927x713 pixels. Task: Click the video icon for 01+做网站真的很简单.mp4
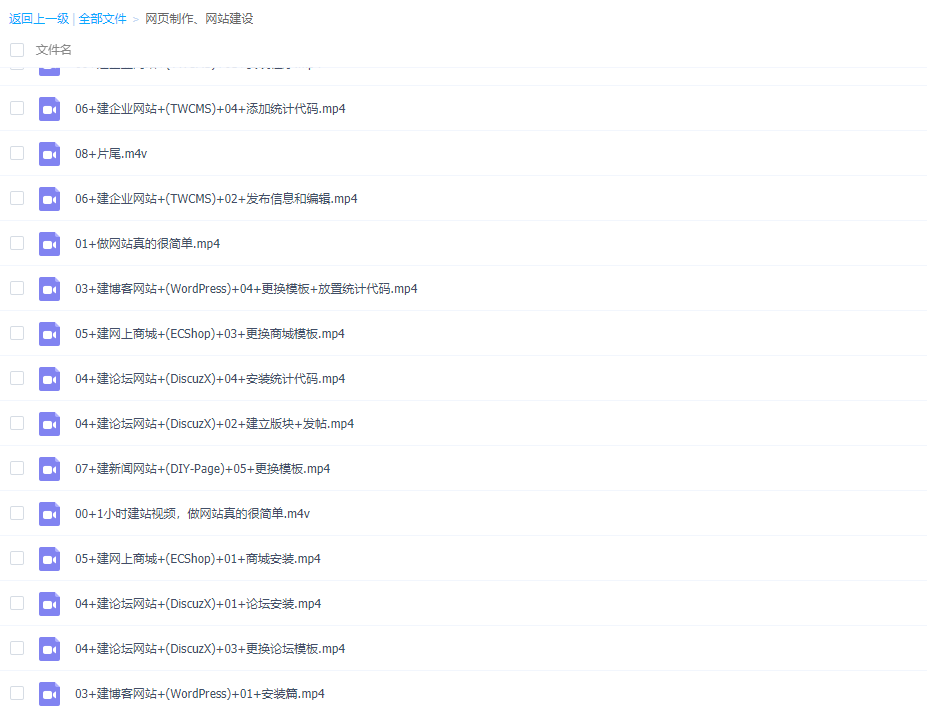point(49,243)
